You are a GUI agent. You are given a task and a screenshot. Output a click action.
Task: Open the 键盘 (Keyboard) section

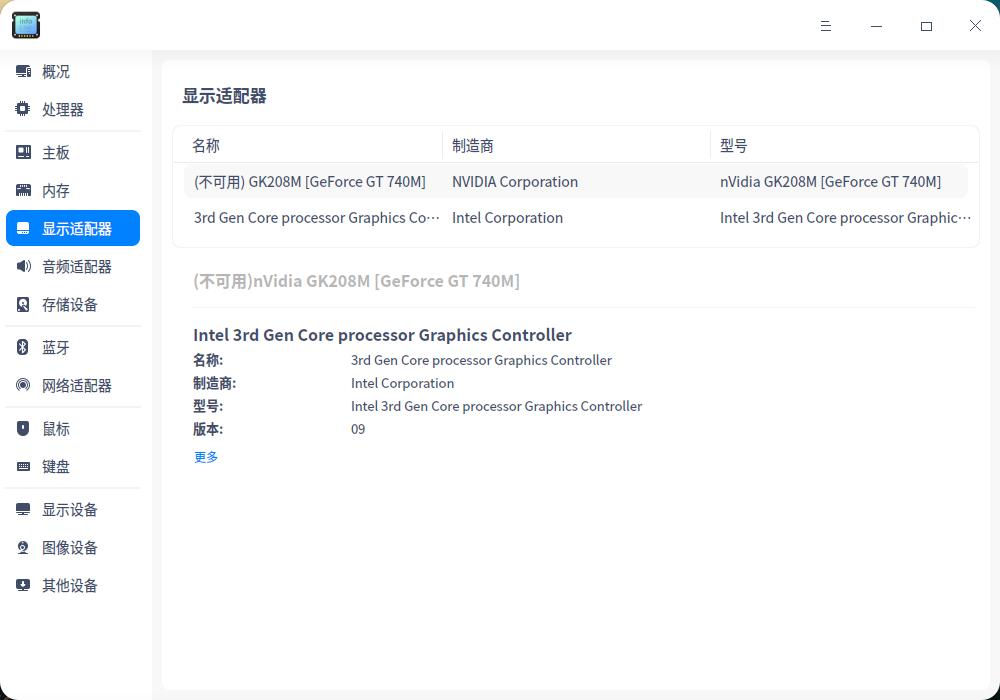(56, 466)
